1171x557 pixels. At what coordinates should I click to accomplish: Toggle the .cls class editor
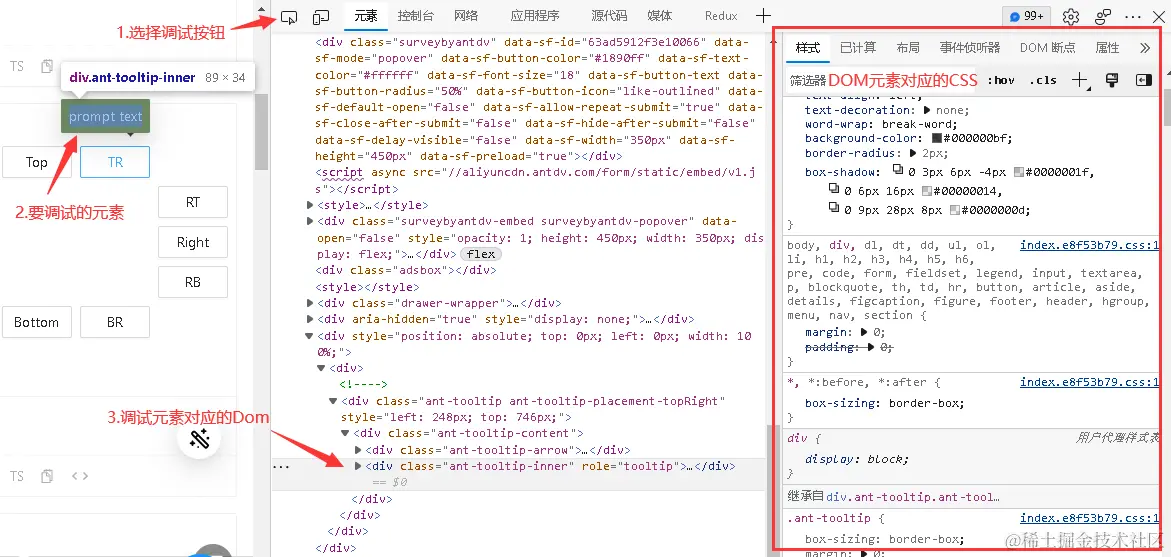pos(1043,80)
